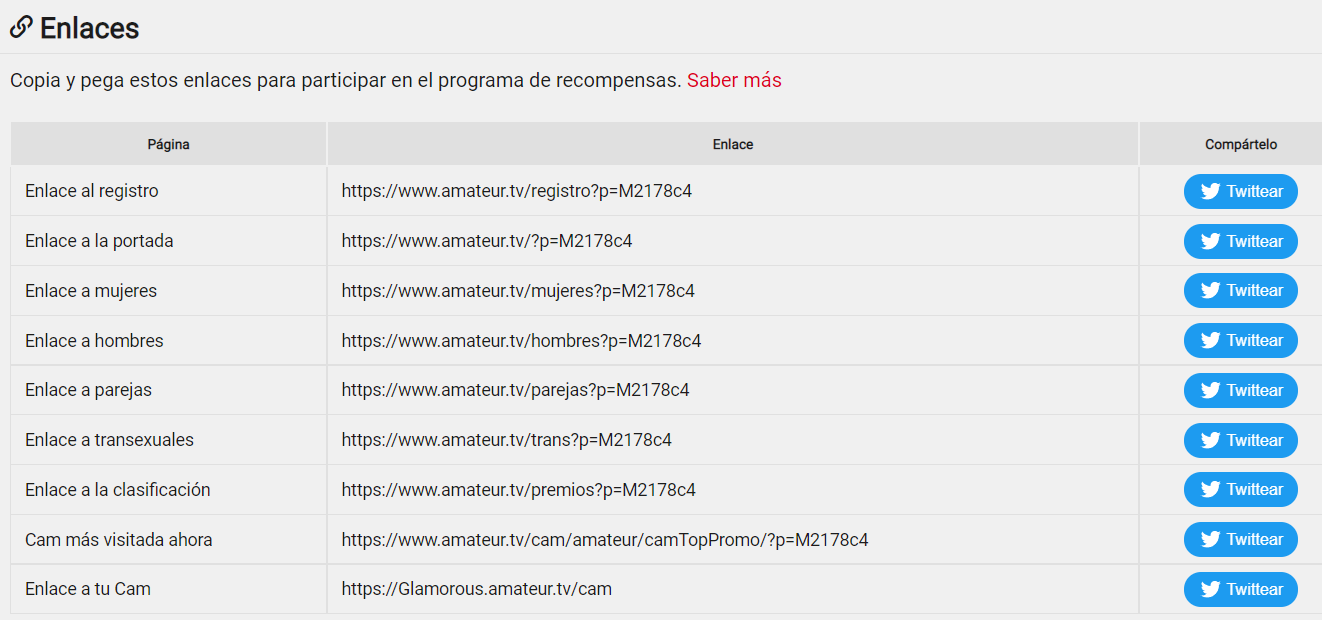Select the premios?p=M2178c4 URL text
1322x620 pixels.
(x=518, y=490)
